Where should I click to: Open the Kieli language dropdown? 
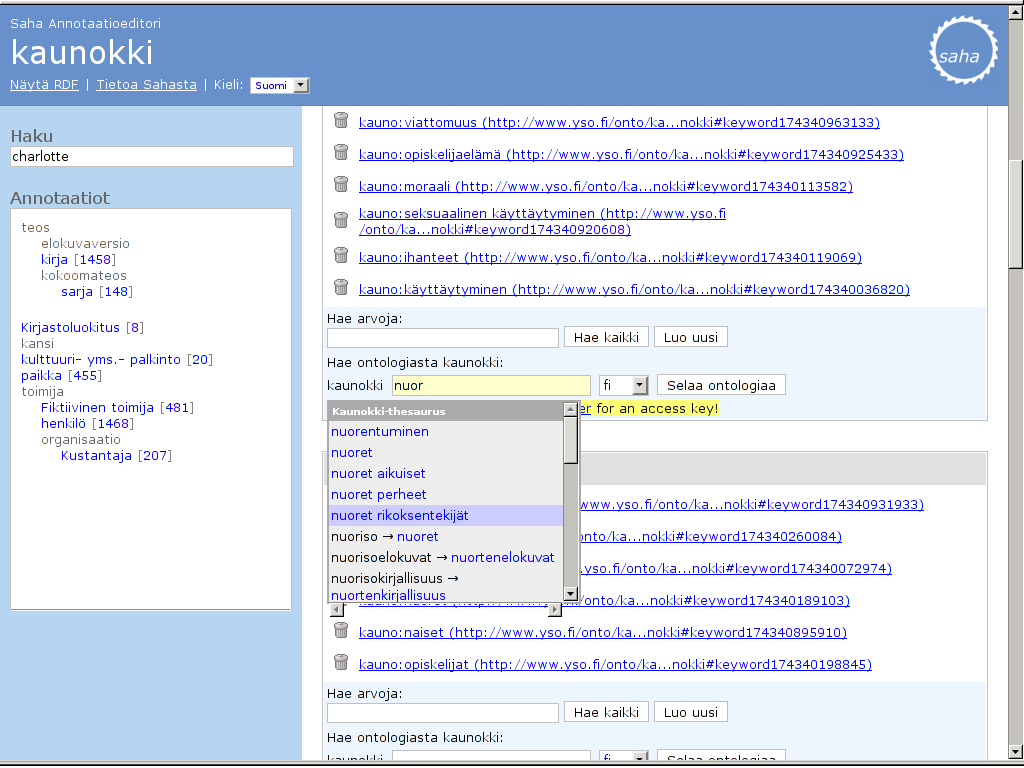[x=280, y=86]
